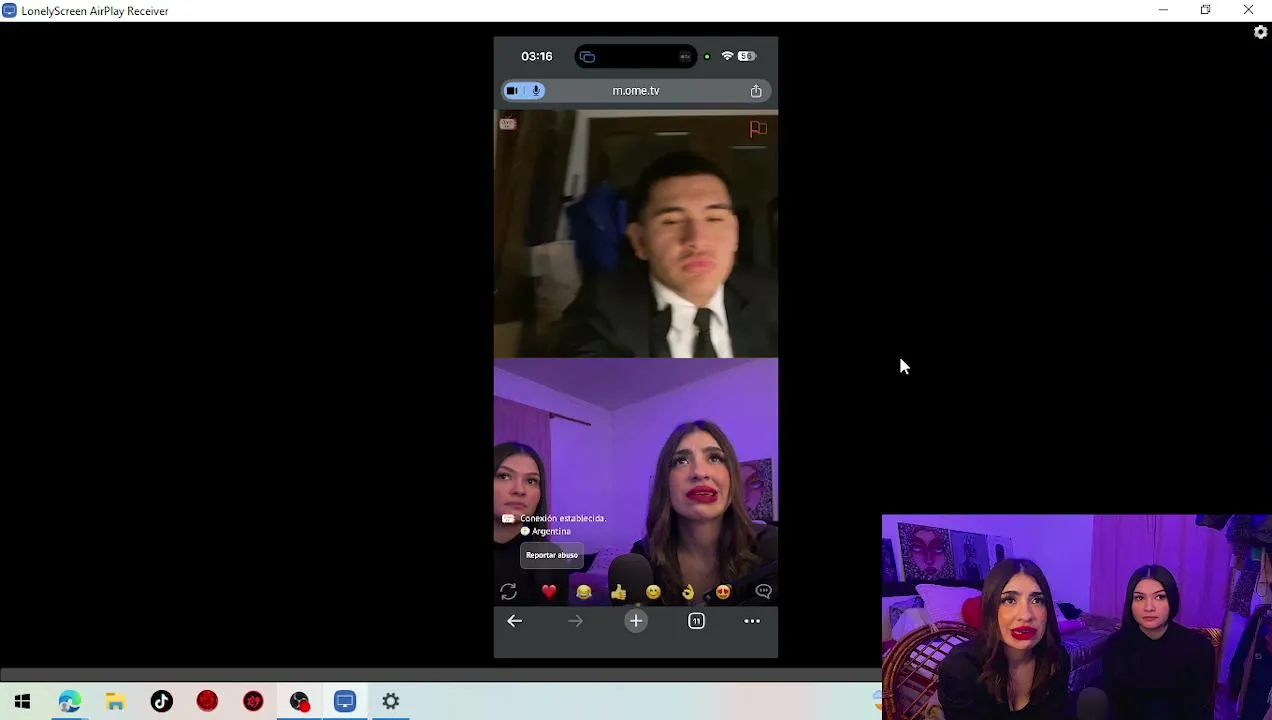Send the smiling face emoji reaction
Screen dimensions: 1272x720
coord(653,592)
